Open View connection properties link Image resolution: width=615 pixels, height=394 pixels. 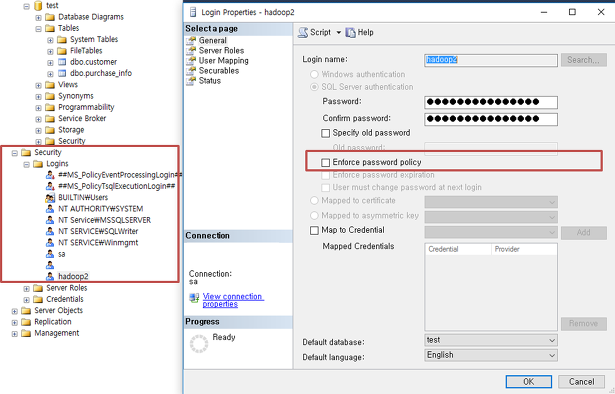click(233, 300)
